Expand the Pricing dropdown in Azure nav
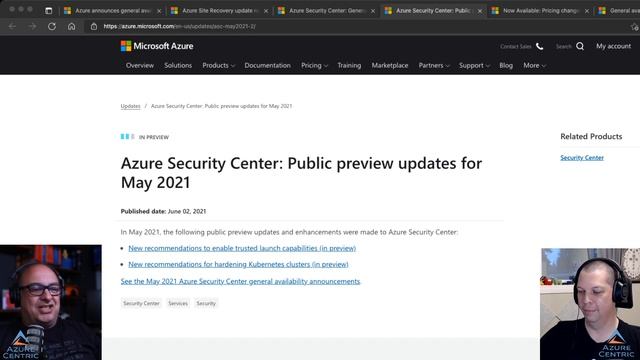Screen dimensions: 640x360 coord(314,65)
